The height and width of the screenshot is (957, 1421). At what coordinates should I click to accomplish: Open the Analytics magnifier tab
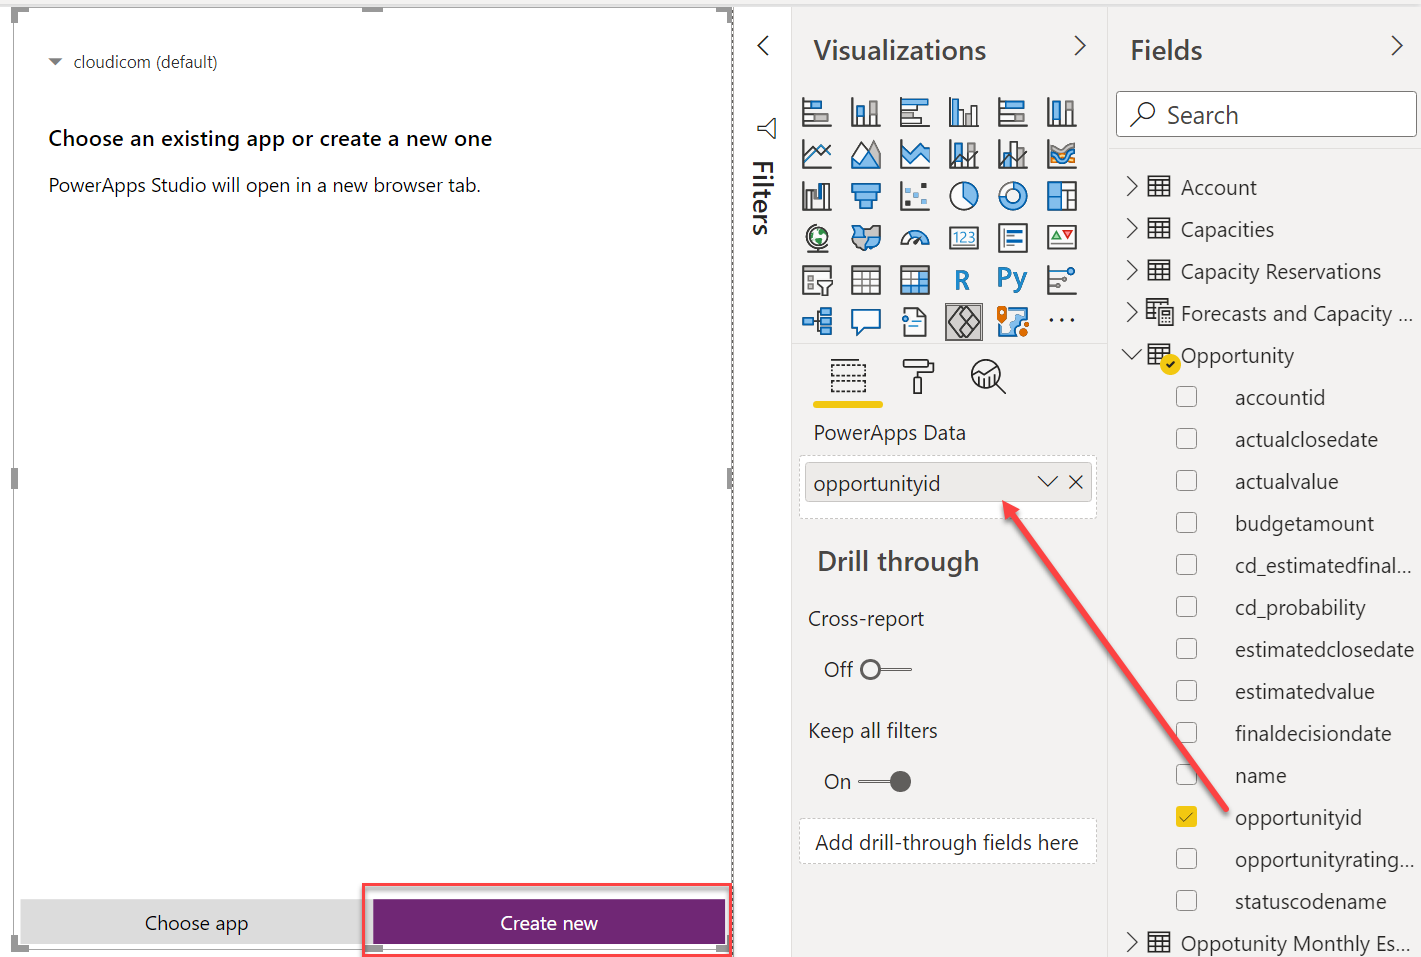(987, 377)
